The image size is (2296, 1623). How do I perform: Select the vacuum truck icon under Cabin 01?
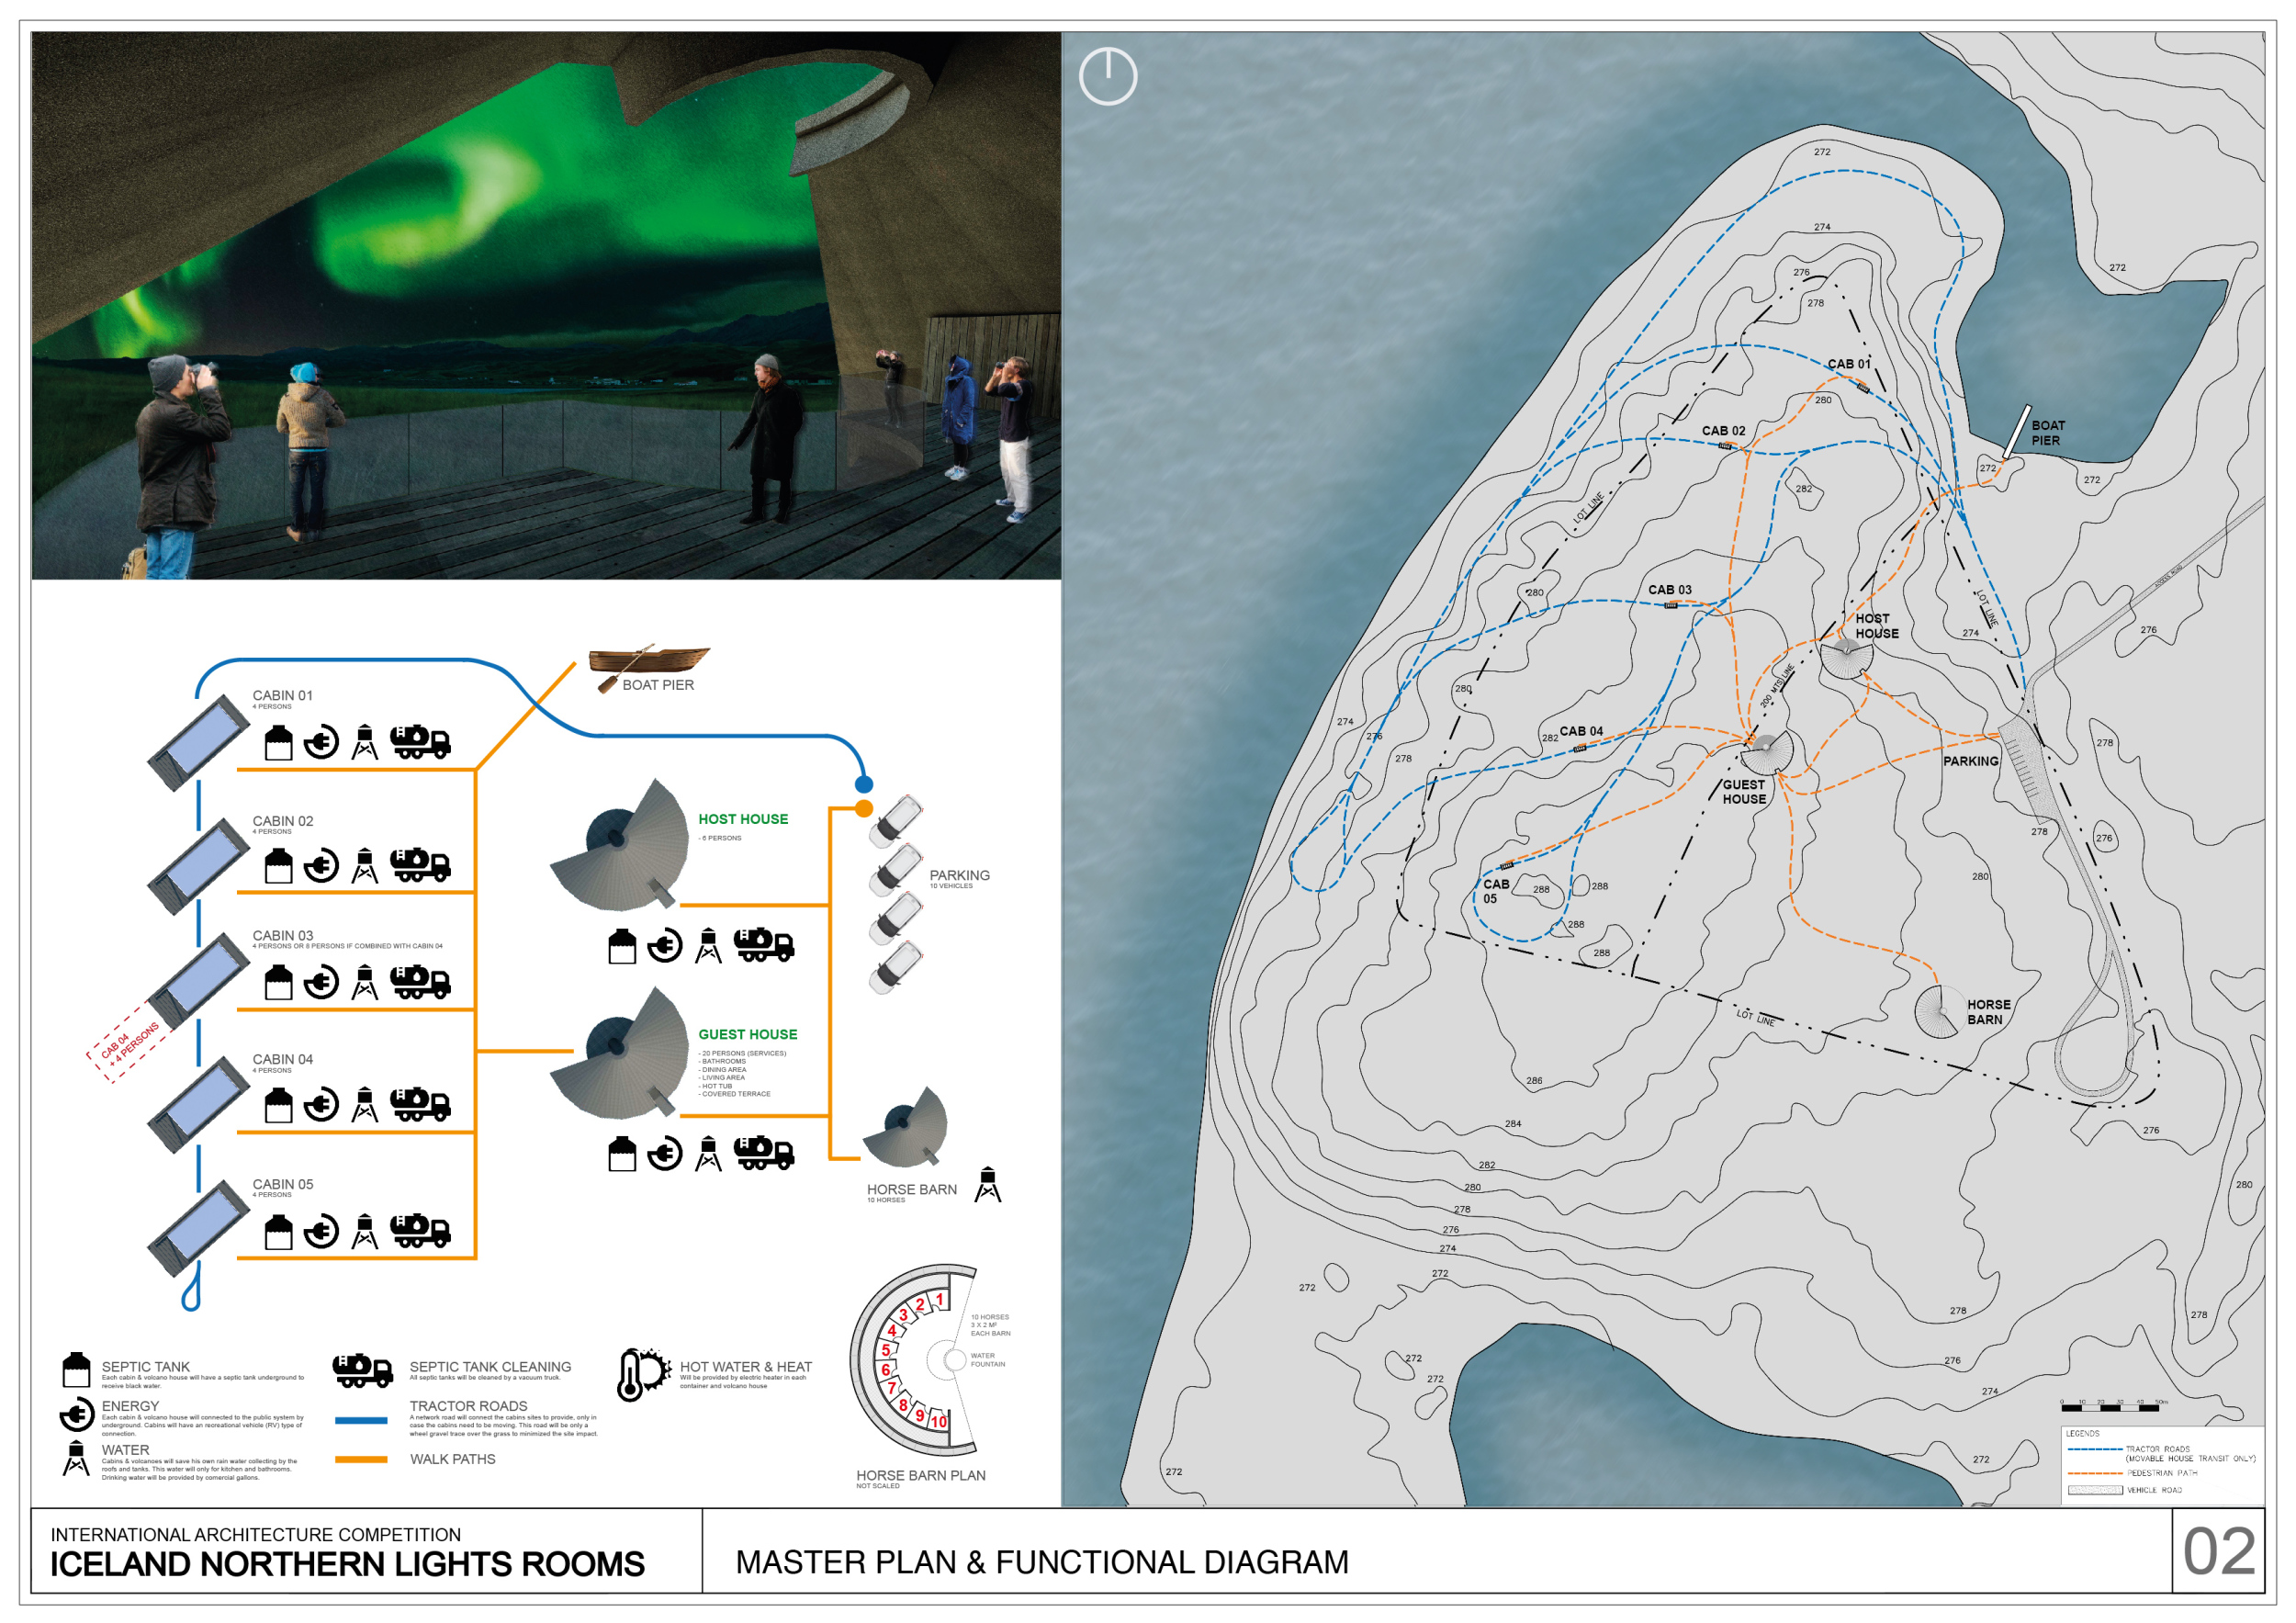[x=420, y=743]
